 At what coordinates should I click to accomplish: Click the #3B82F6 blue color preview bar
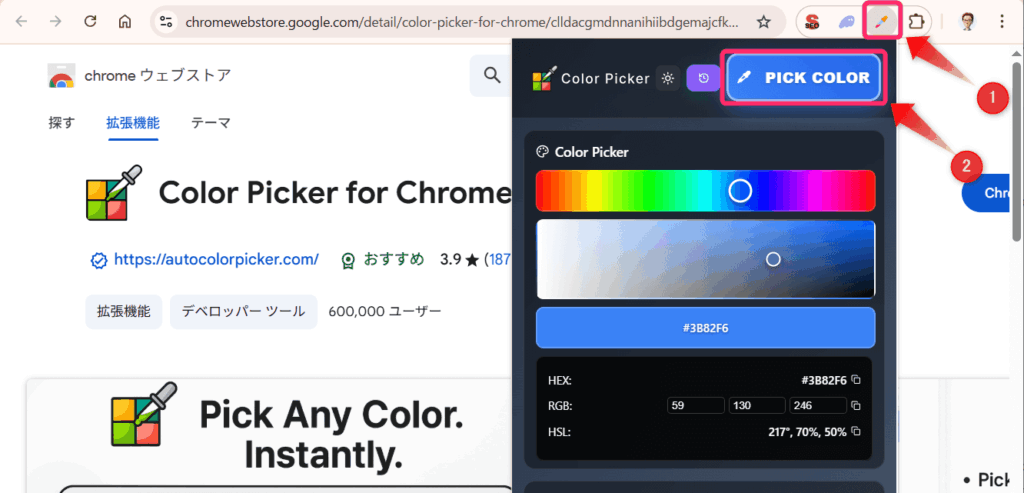[705, 328]
